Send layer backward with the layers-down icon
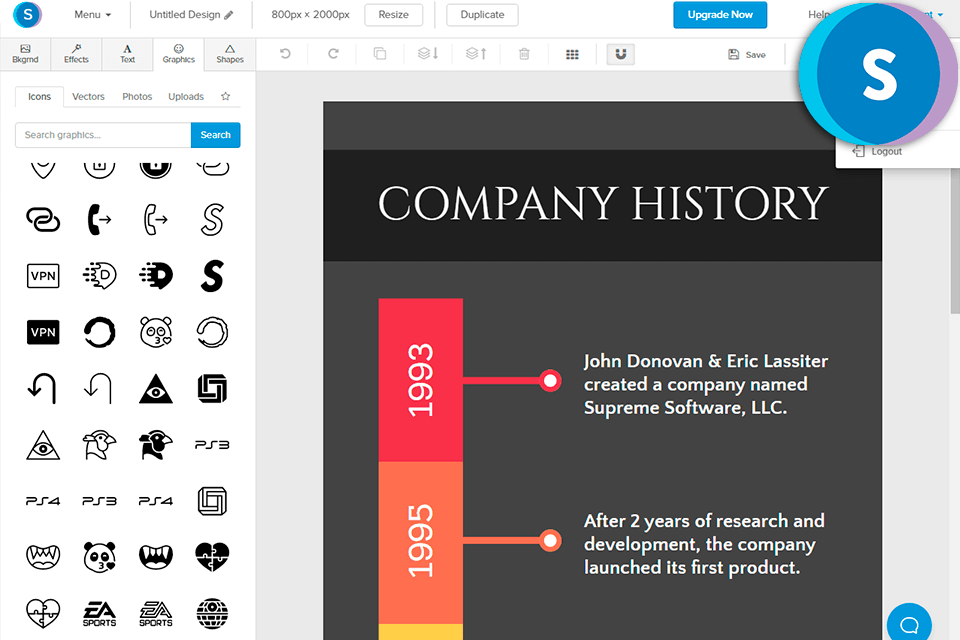The image size is (960, 640). point(428,54)
